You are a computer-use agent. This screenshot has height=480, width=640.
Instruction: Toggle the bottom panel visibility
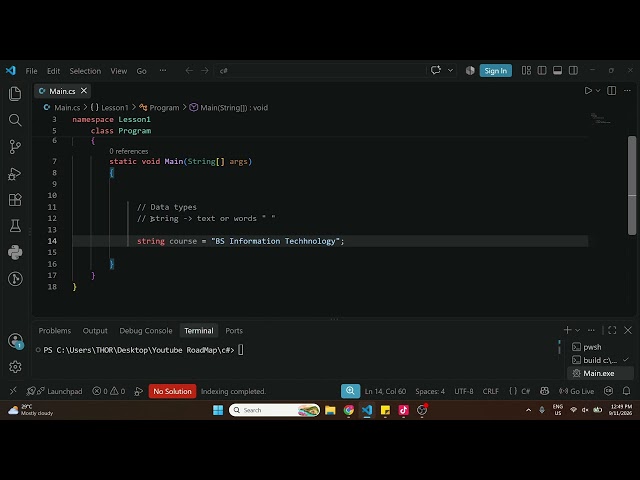tap(557, 70)
